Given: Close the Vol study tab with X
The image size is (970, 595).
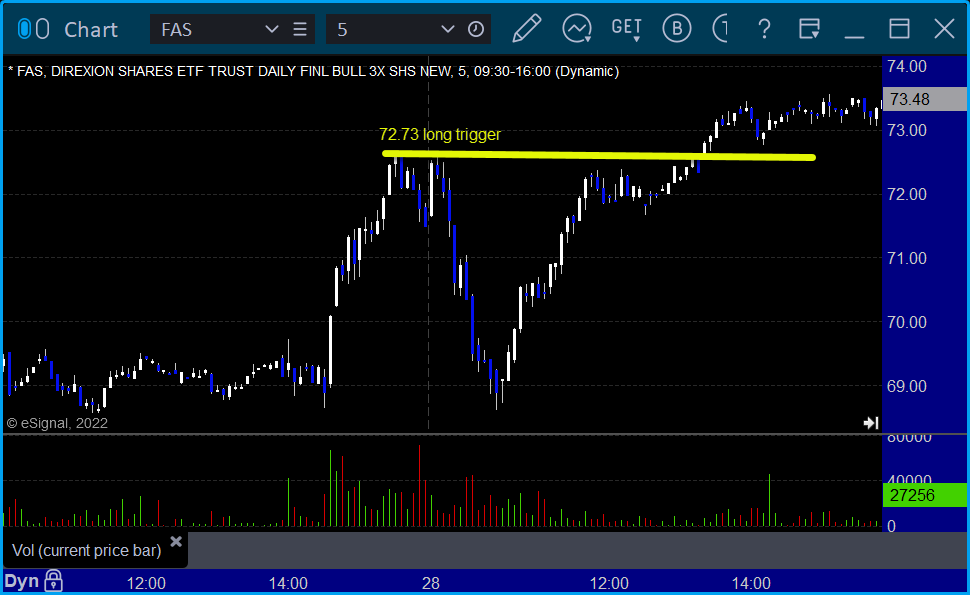Looking at the screenshot, I should (176, 542).
